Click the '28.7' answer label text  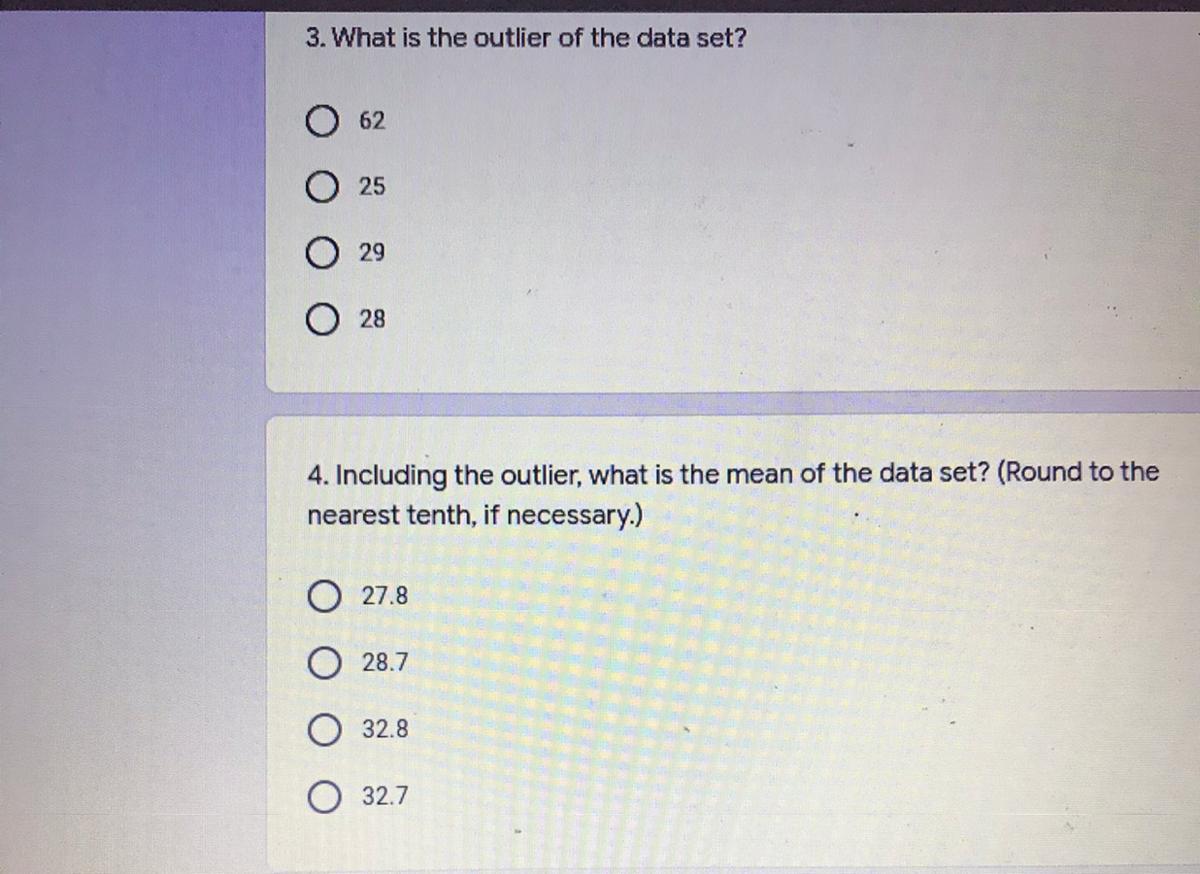(x=385, y=663)
